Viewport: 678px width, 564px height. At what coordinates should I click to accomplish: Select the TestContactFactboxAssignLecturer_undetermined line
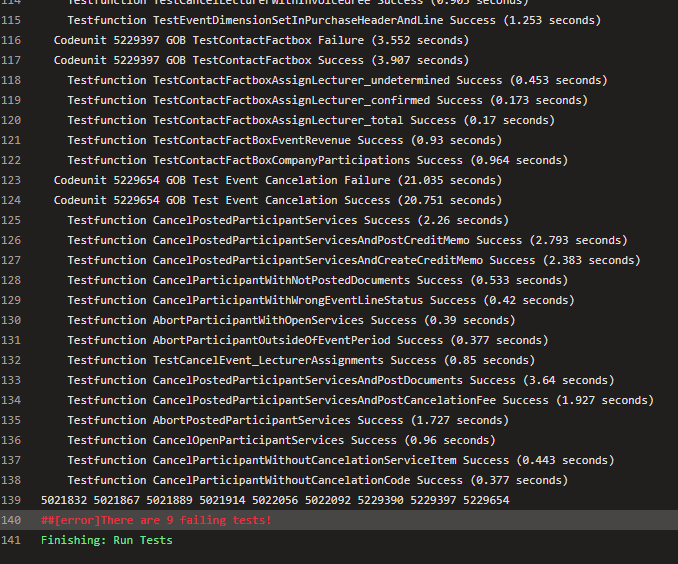click(x=337, y=80)
